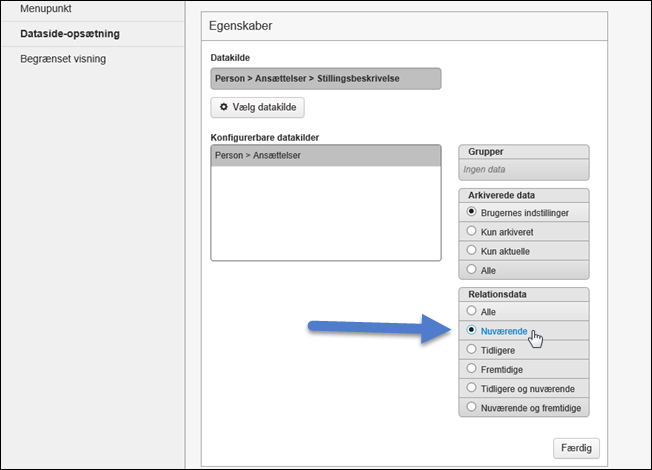Select the Nuværende relation data option
Screen dimensions: 652x470
pos(471,330)
